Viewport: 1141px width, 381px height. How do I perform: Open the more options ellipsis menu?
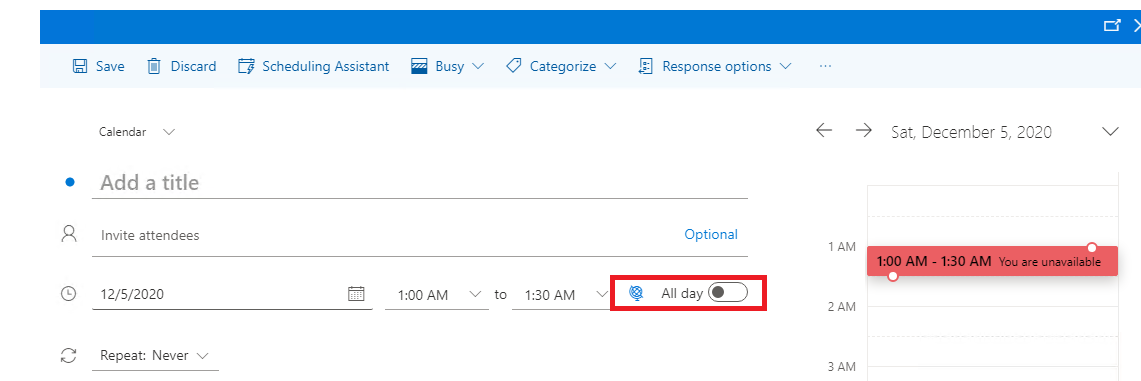tap(824, 66)
